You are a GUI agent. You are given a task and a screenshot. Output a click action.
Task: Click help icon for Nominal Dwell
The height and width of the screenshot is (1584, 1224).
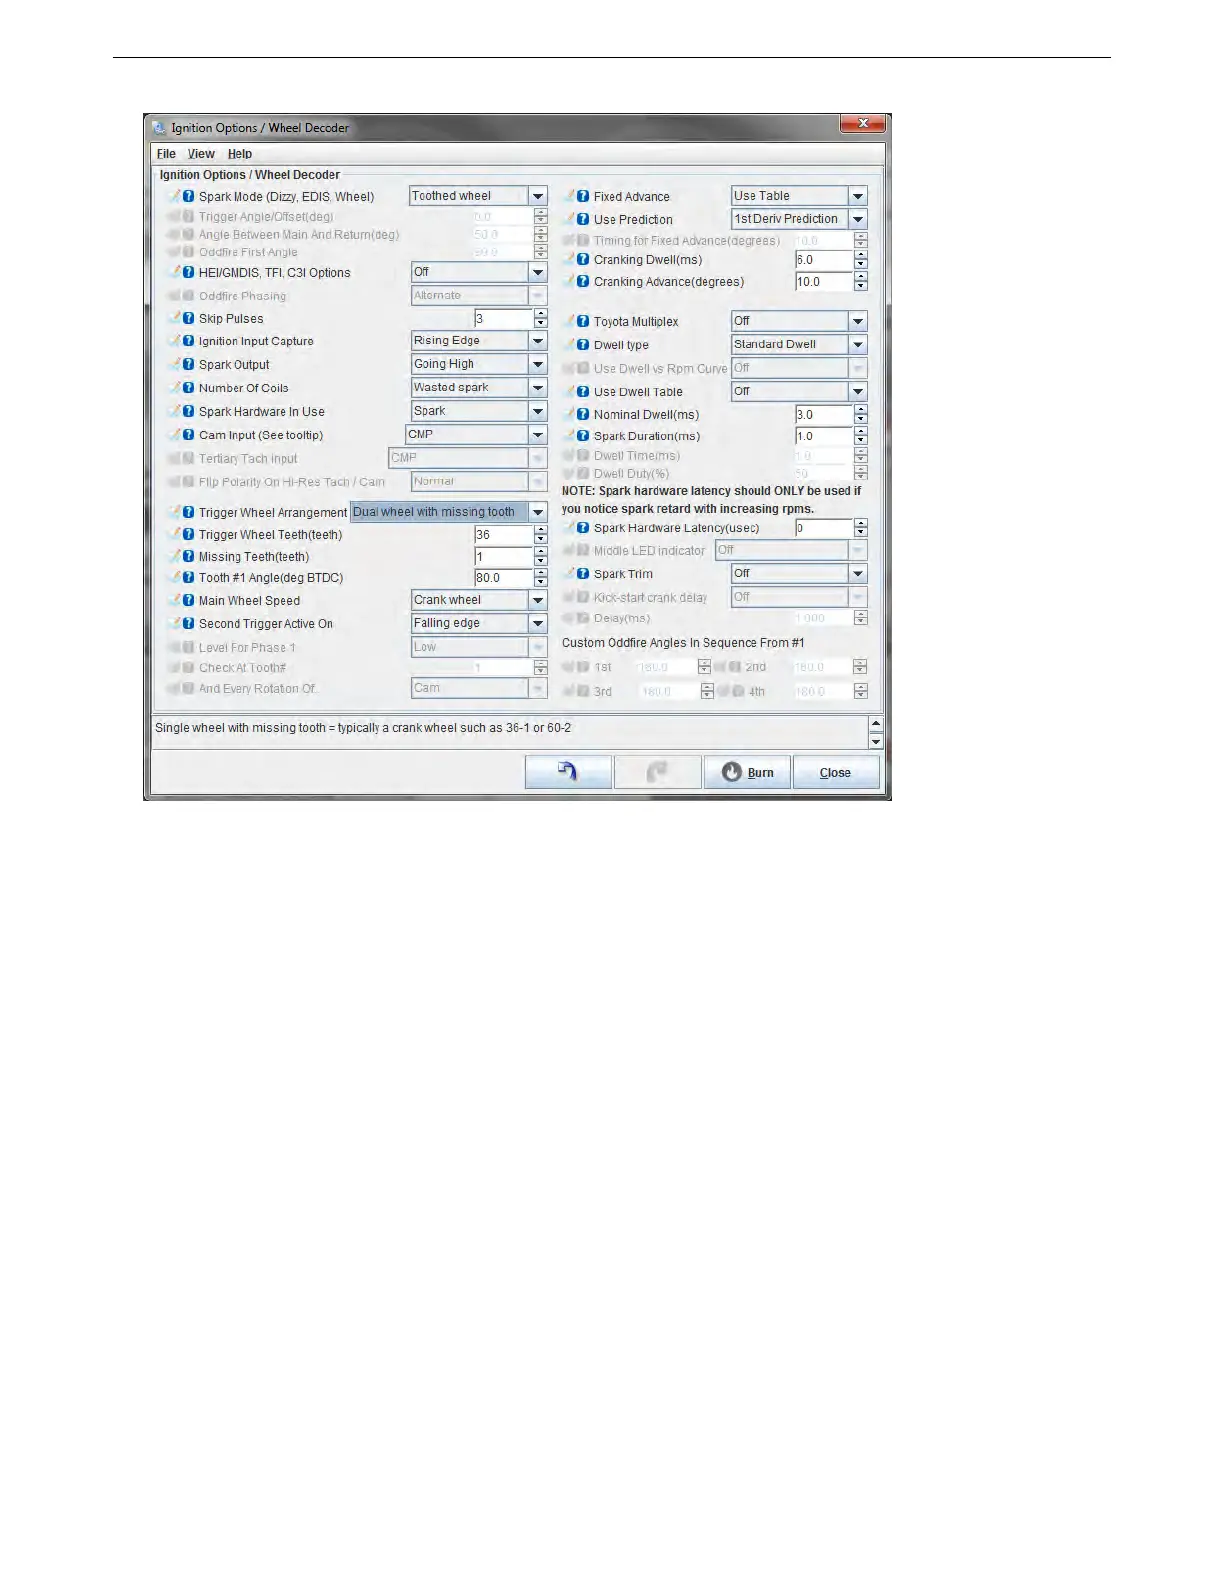click(x=583, y=415)
